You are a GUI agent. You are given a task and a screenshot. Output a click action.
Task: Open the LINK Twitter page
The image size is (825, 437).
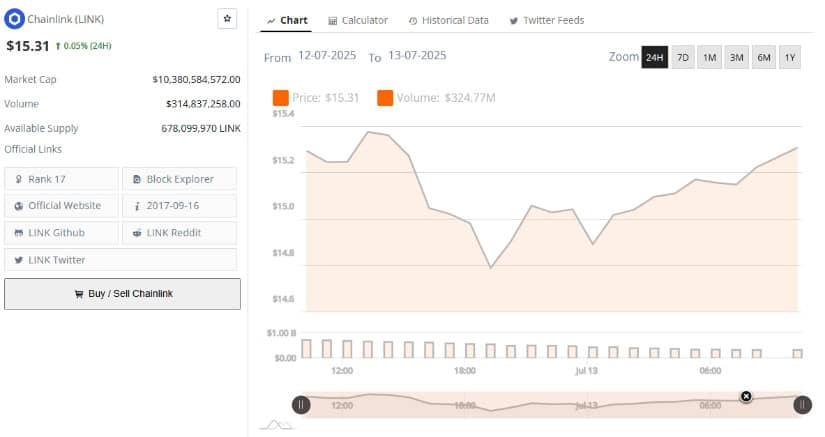pyautogui.click(x=120, y=260)
